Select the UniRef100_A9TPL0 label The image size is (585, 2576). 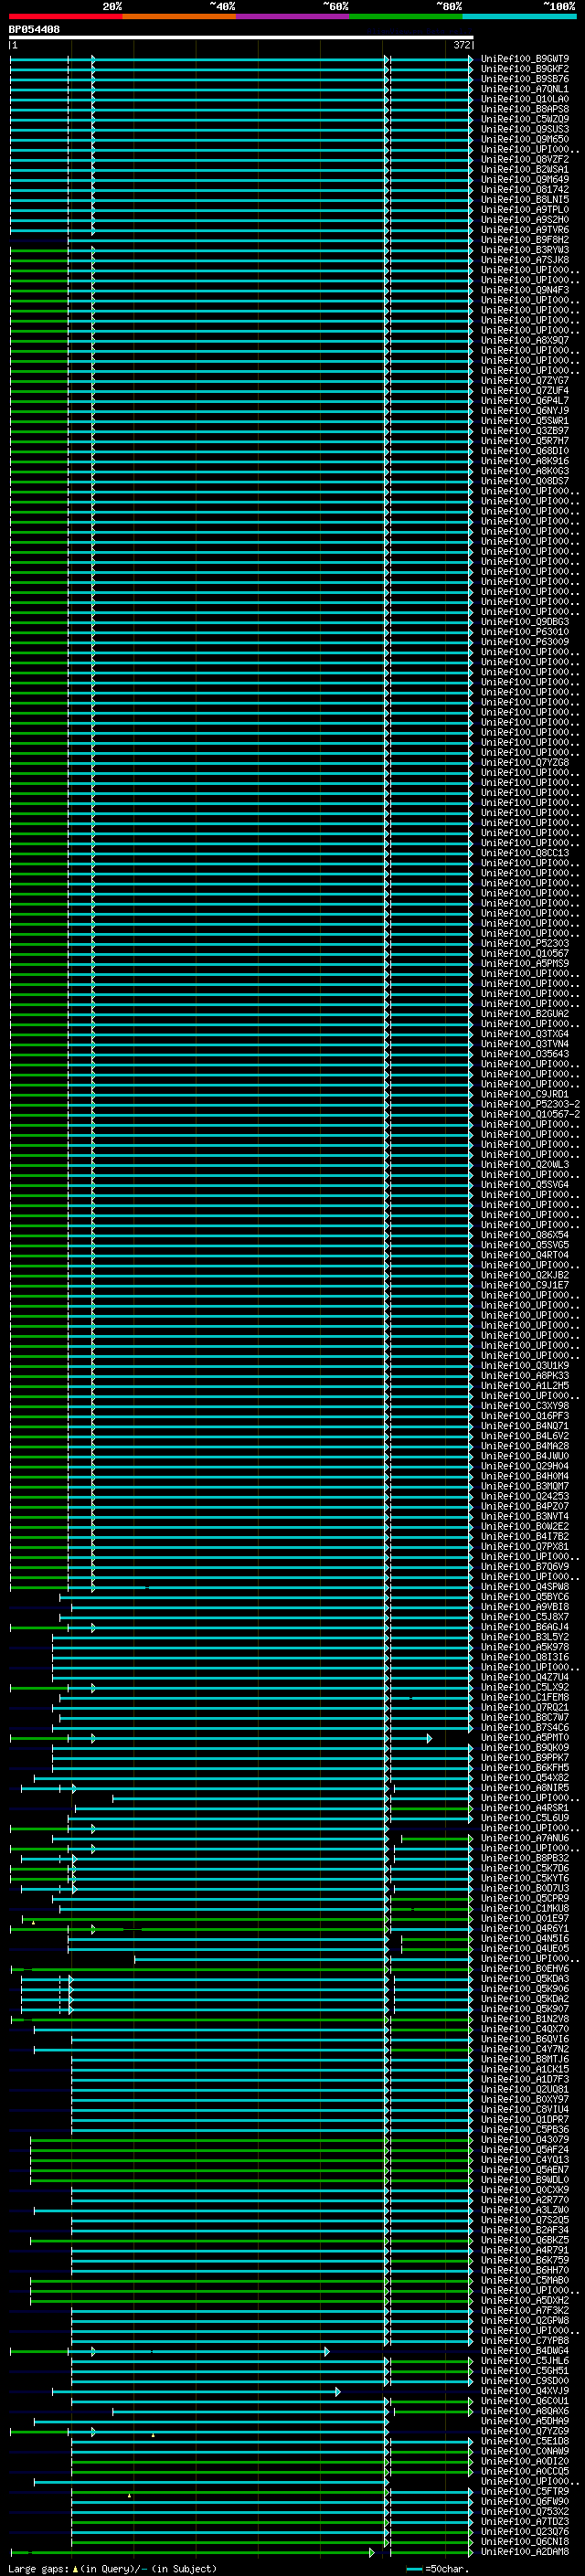tap(525, 210)
